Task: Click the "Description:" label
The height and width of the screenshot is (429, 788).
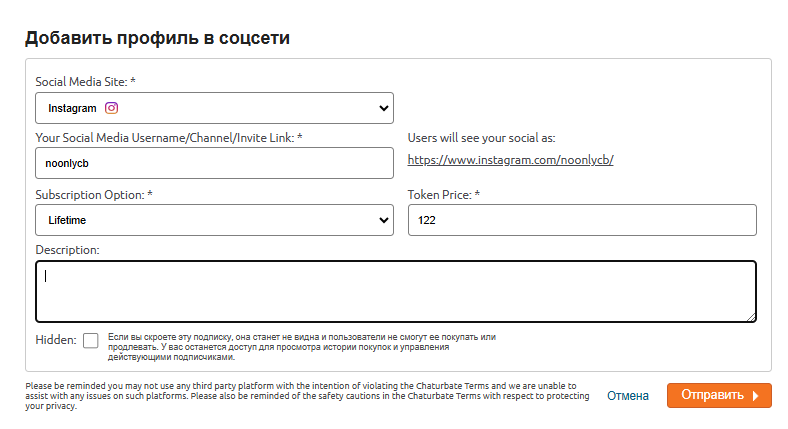Action: [x=68, y=249]
